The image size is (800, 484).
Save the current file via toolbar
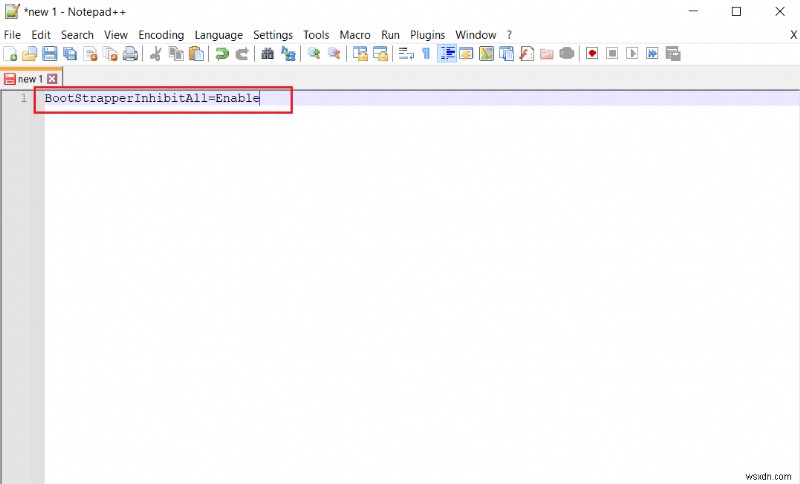pos(49,54)
